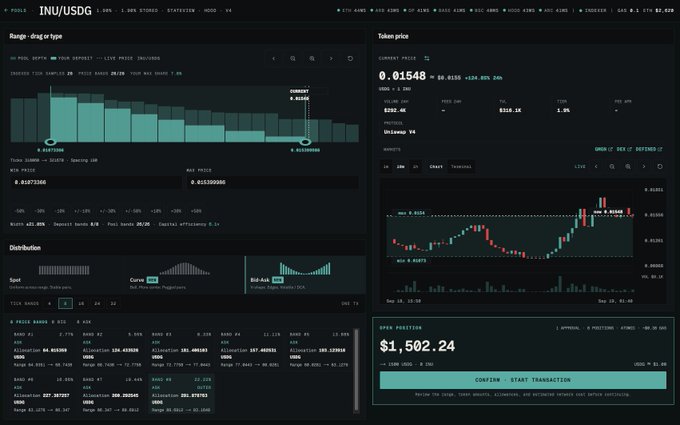Pan the price candlestick chart right
This screenshot has width=680, height=425.
tap(644, 167)
